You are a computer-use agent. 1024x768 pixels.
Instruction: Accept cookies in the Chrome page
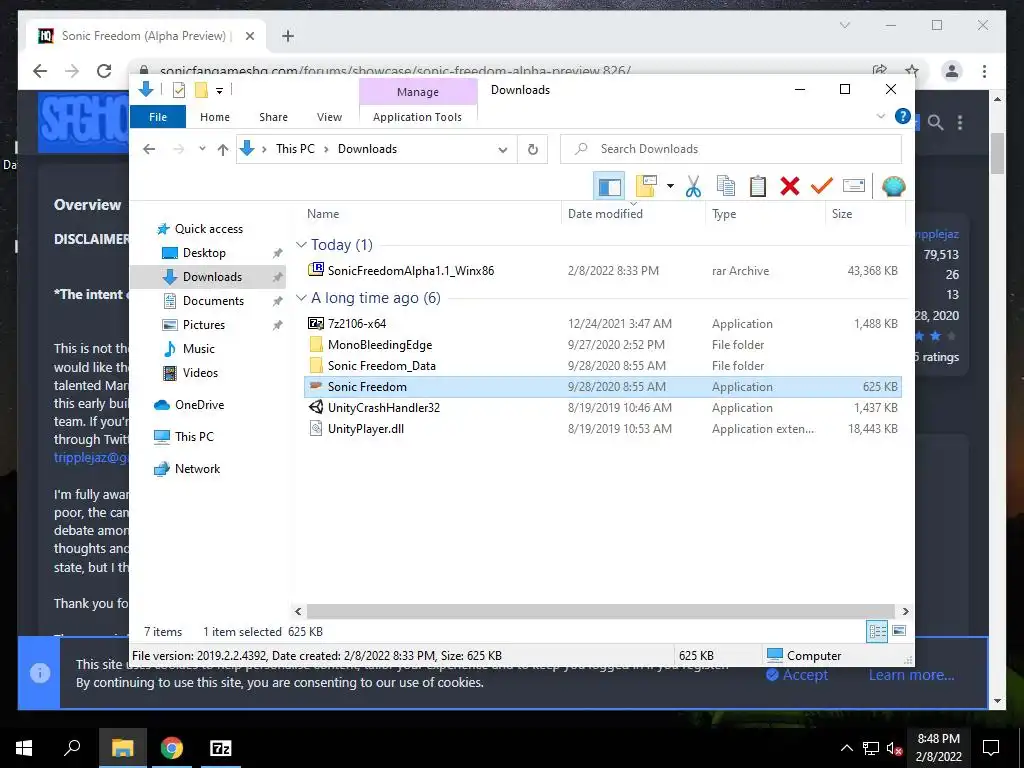797,675
